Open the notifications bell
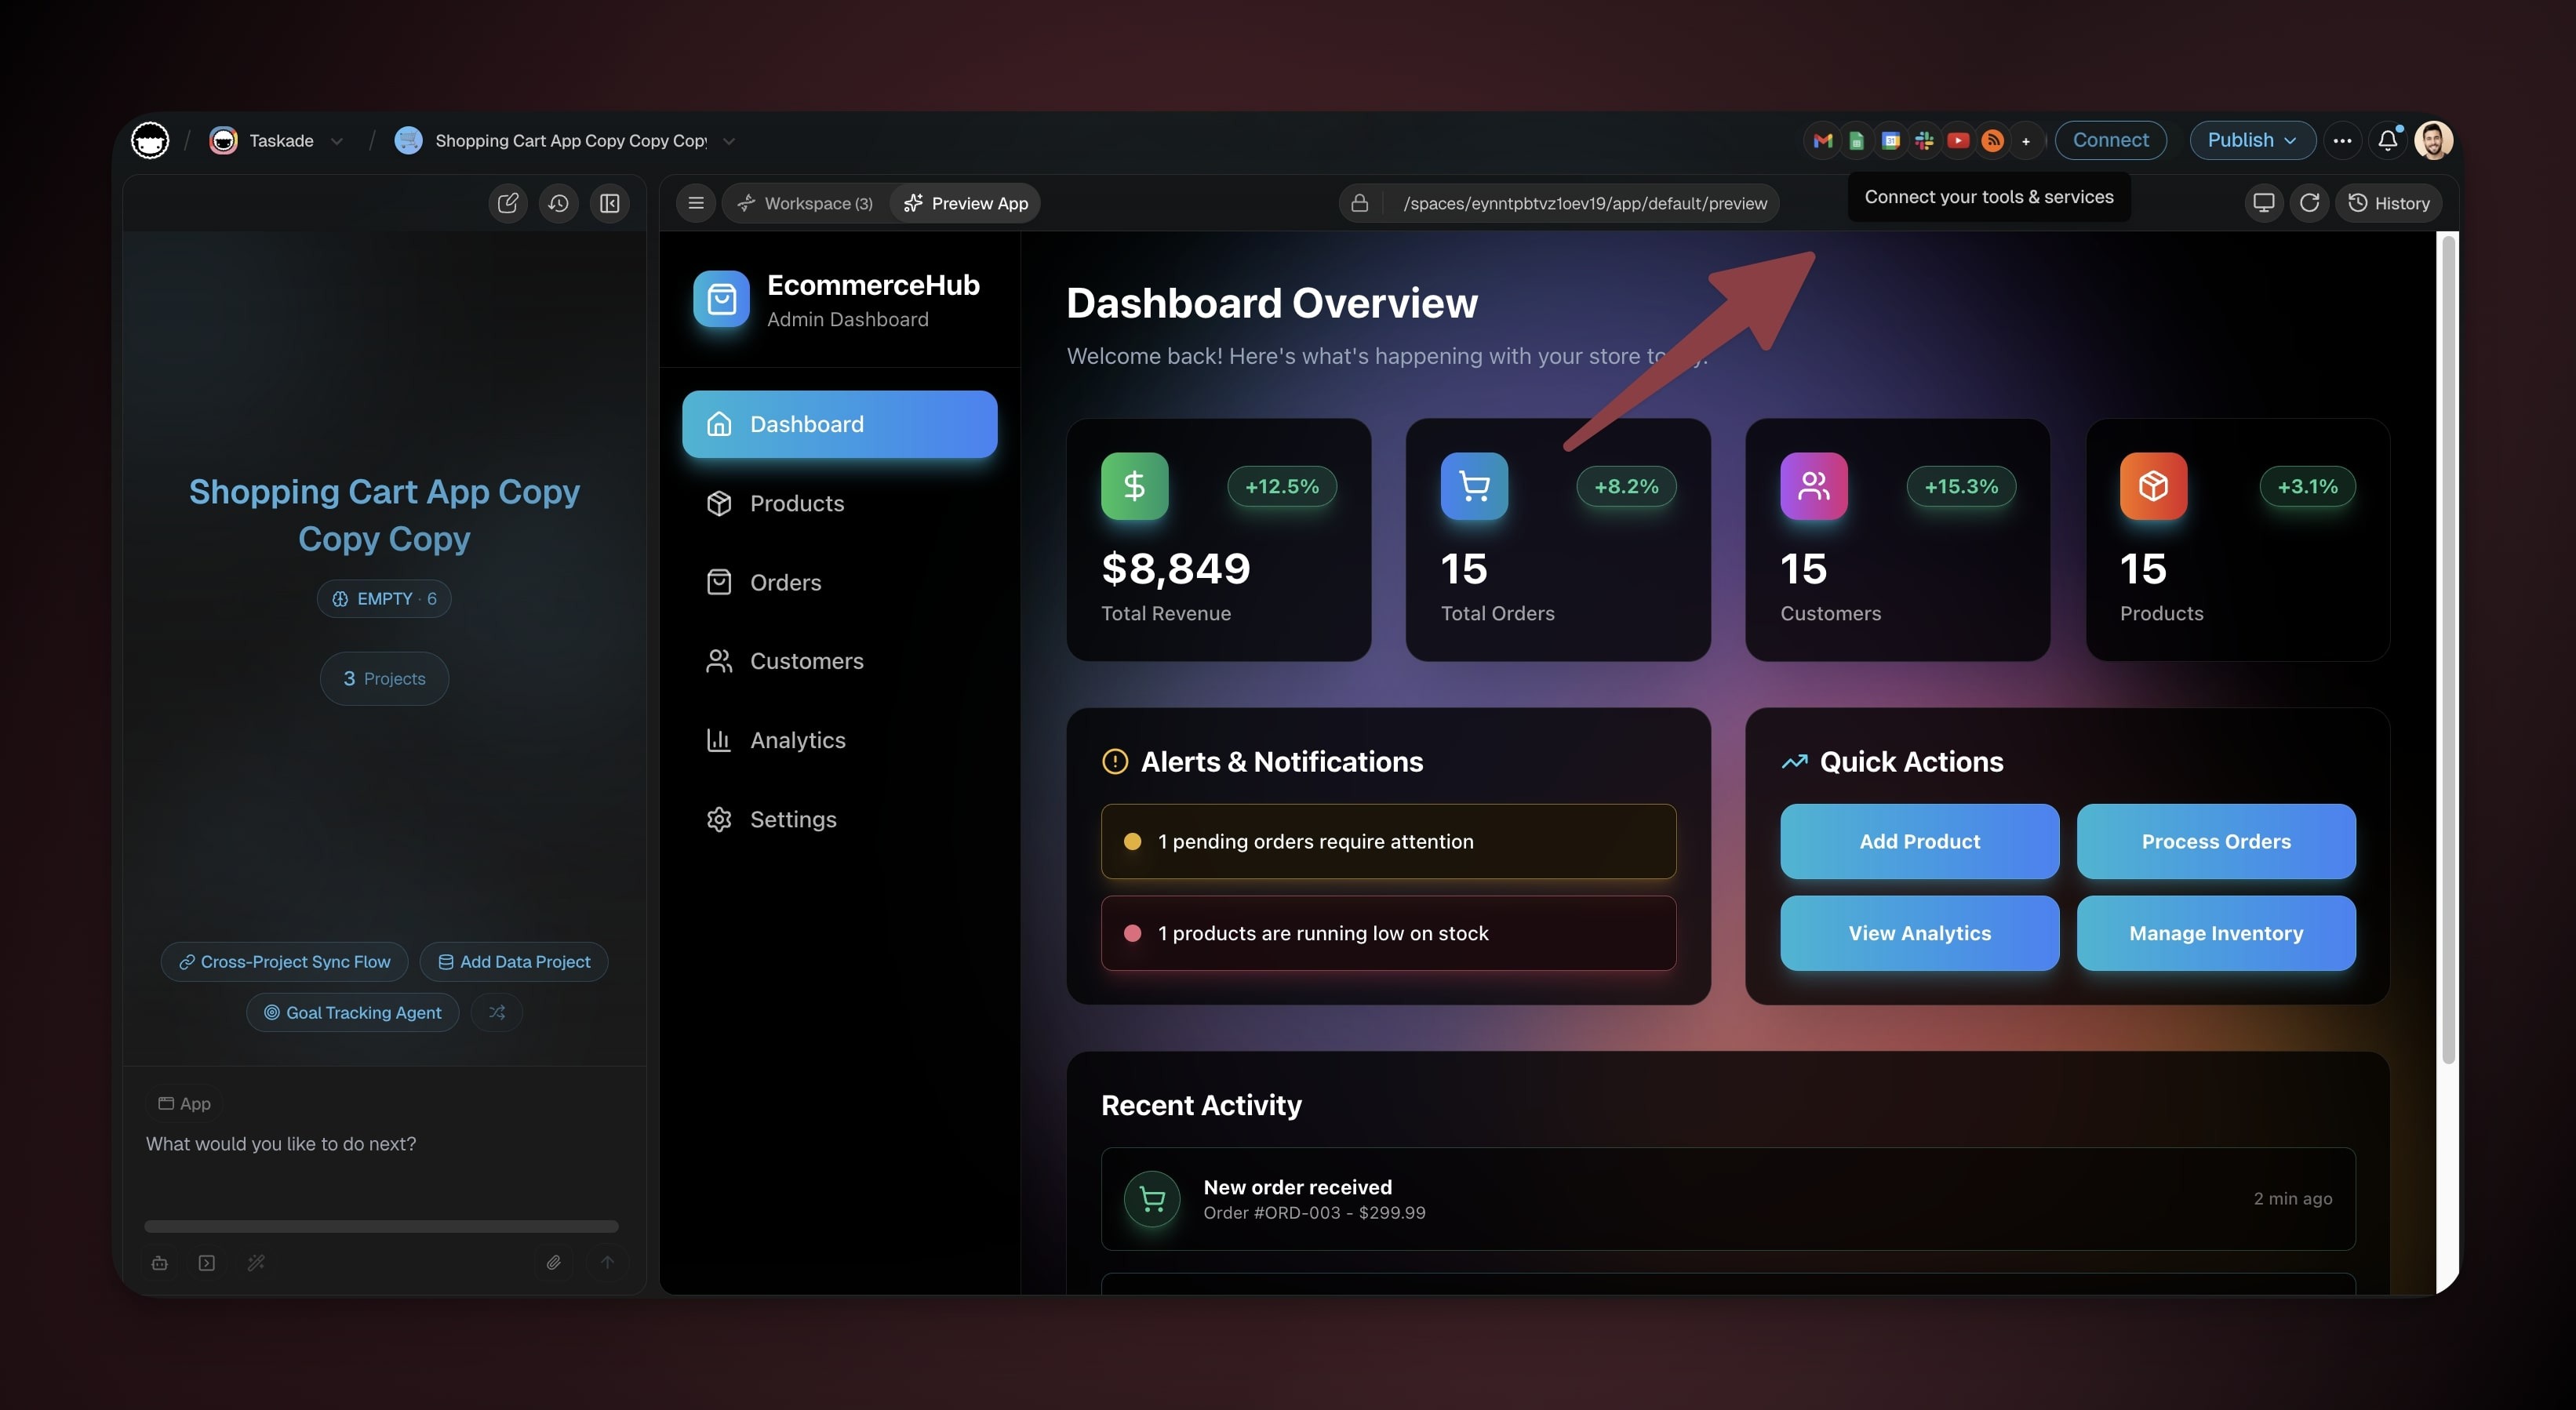 tap(2387, 141)
